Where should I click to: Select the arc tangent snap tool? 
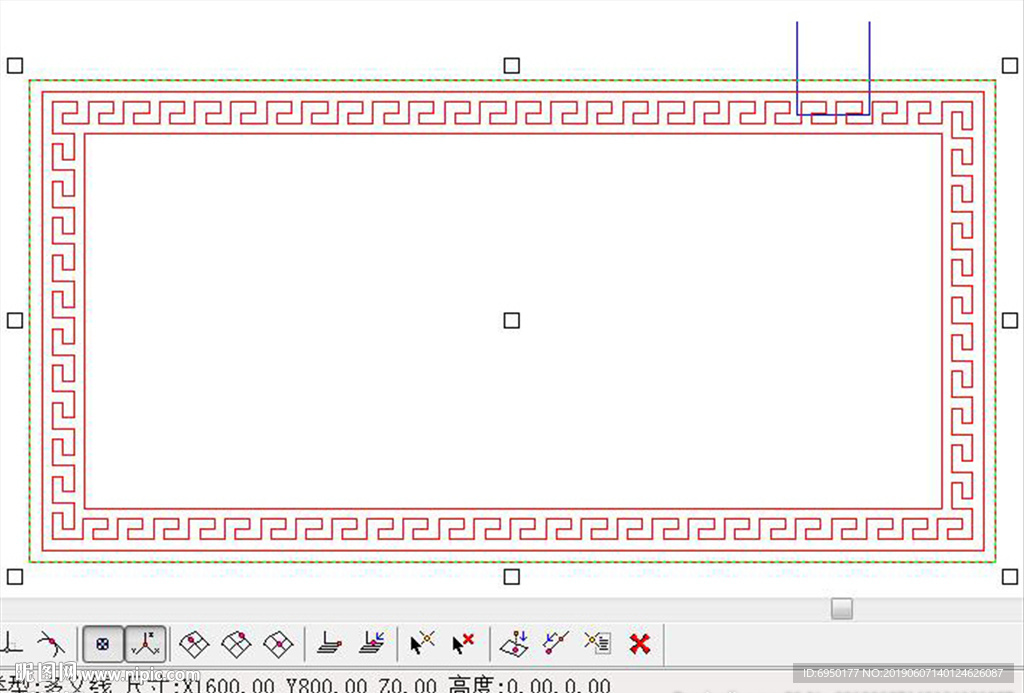click(x=52, y=644)
